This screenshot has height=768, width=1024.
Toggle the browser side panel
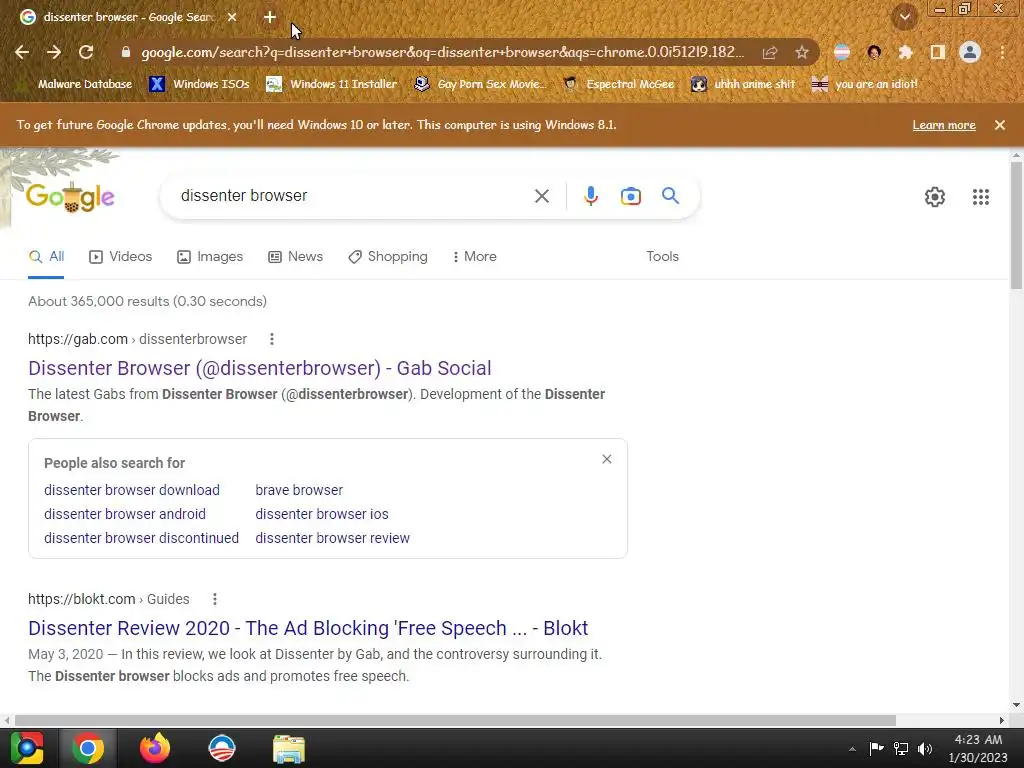(938, 52)
